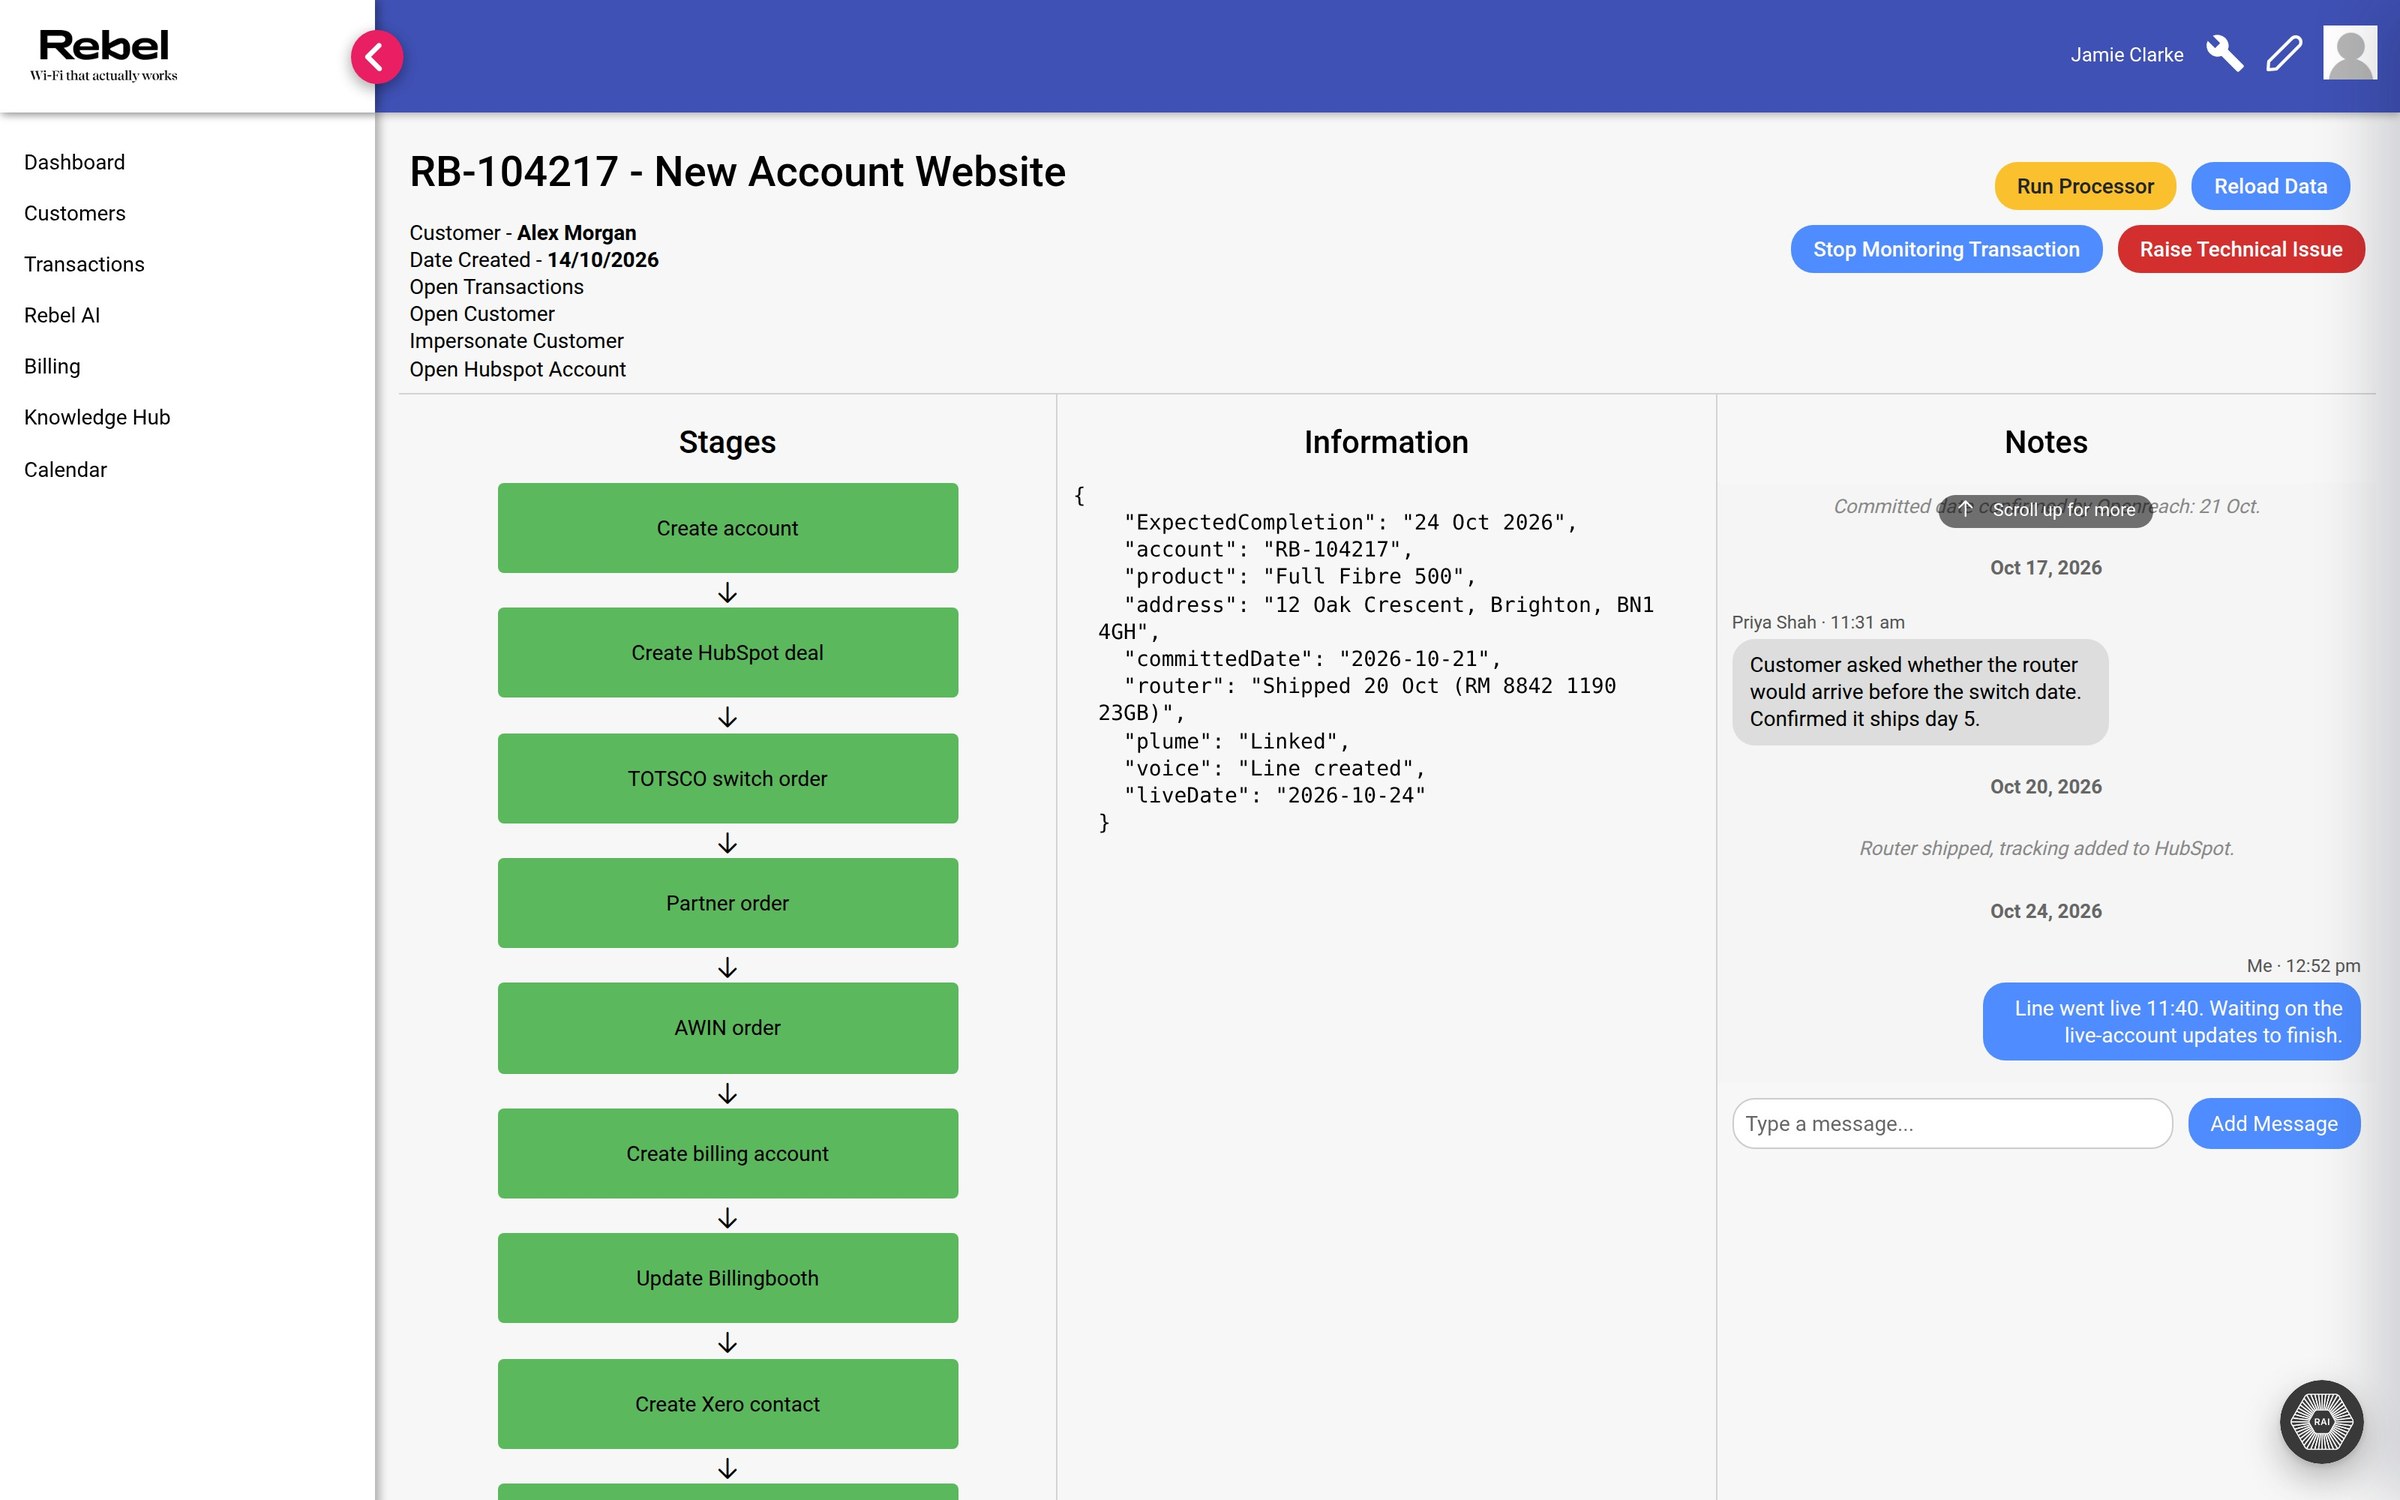Click Add Message button
2400x1500 pixels.
tap(2274, 1123)
